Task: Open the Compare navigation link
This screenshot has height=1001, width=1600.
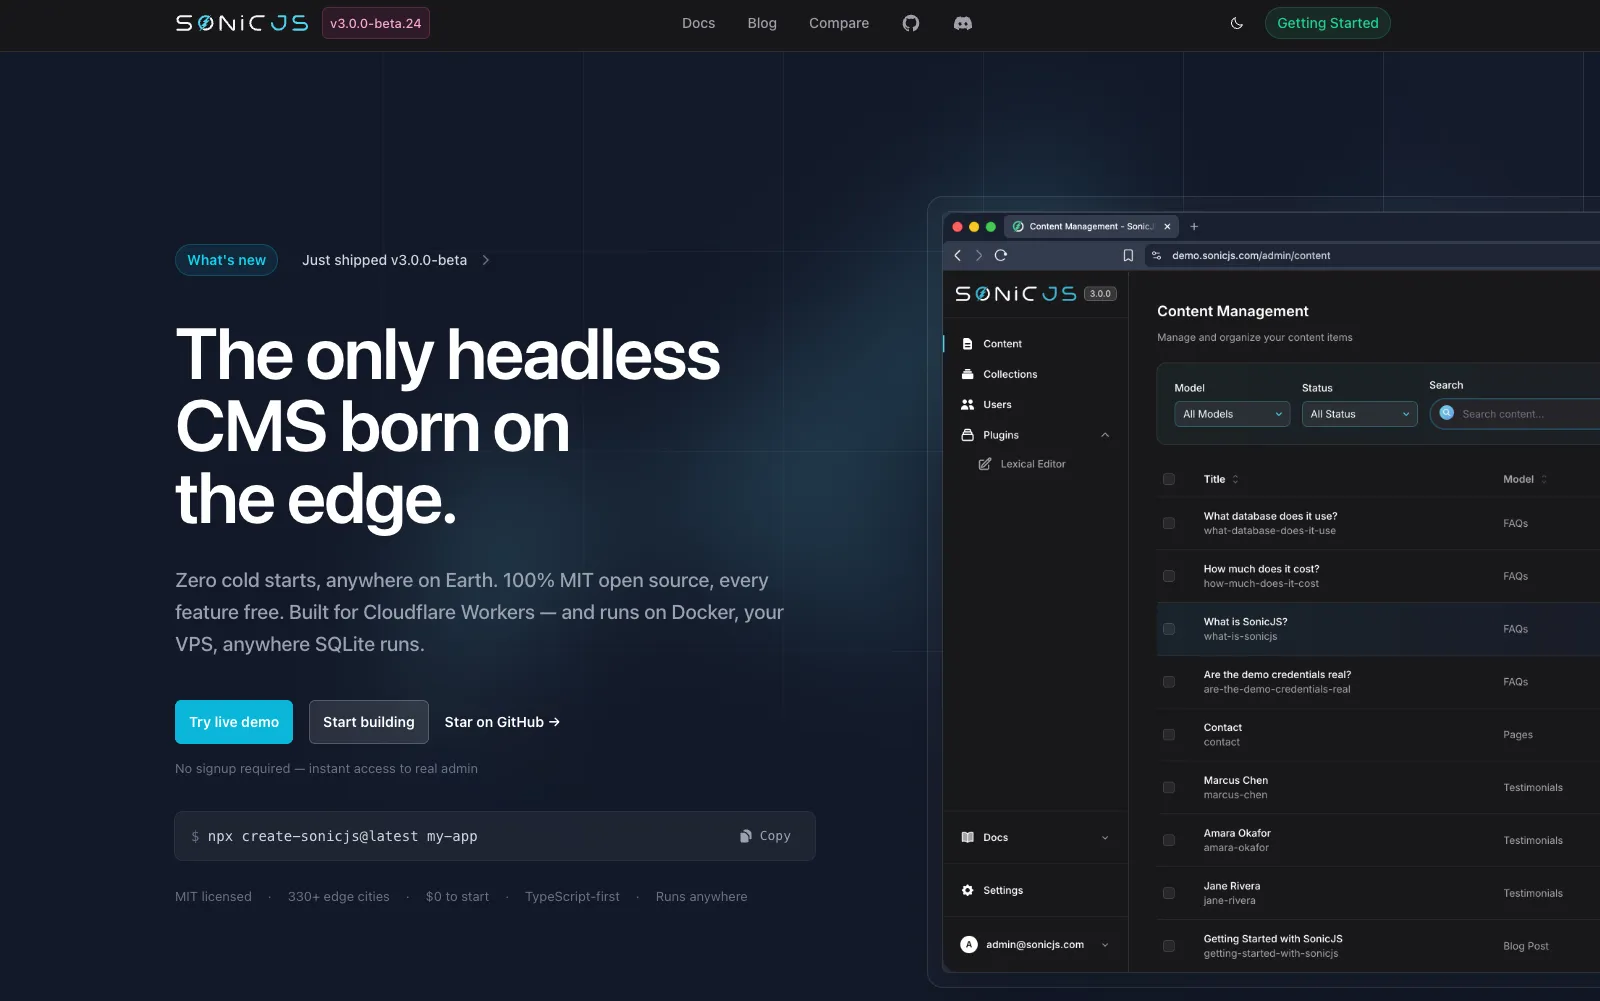Action: pyautogui.click(x=839, y=23)
